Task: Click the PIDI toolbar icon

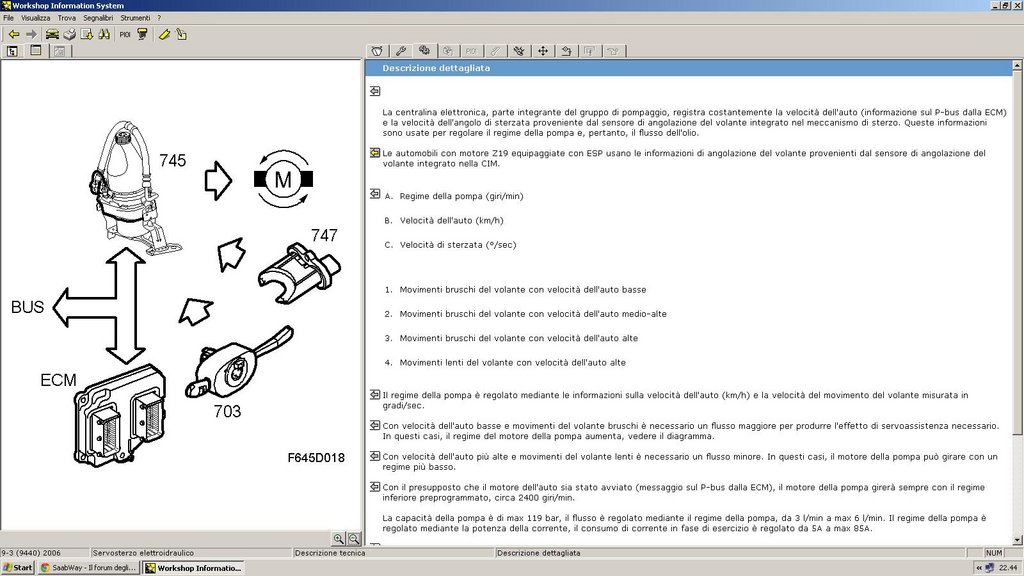Action: click(125, 34)
